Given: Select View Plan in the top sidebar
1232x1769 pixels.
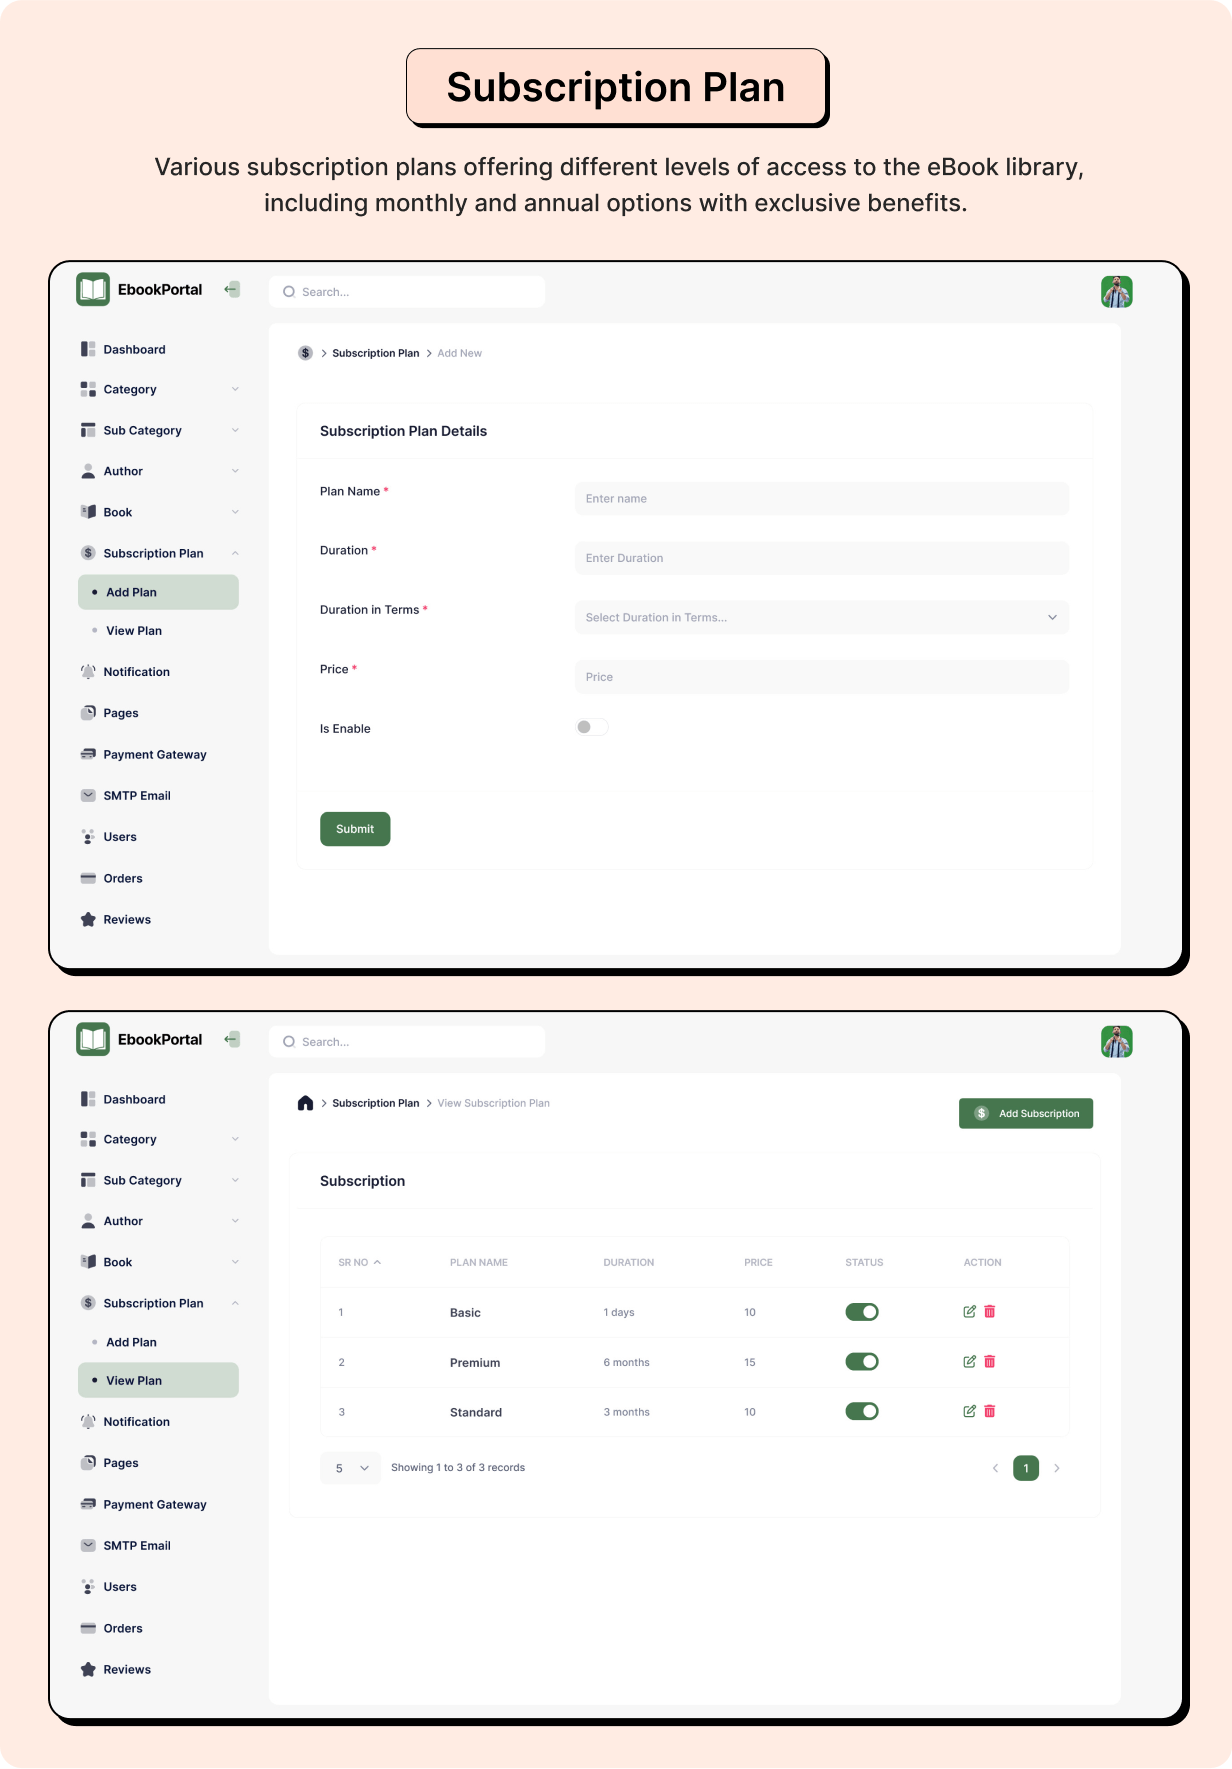Looking at the screenshot, I should coord(134,631).
